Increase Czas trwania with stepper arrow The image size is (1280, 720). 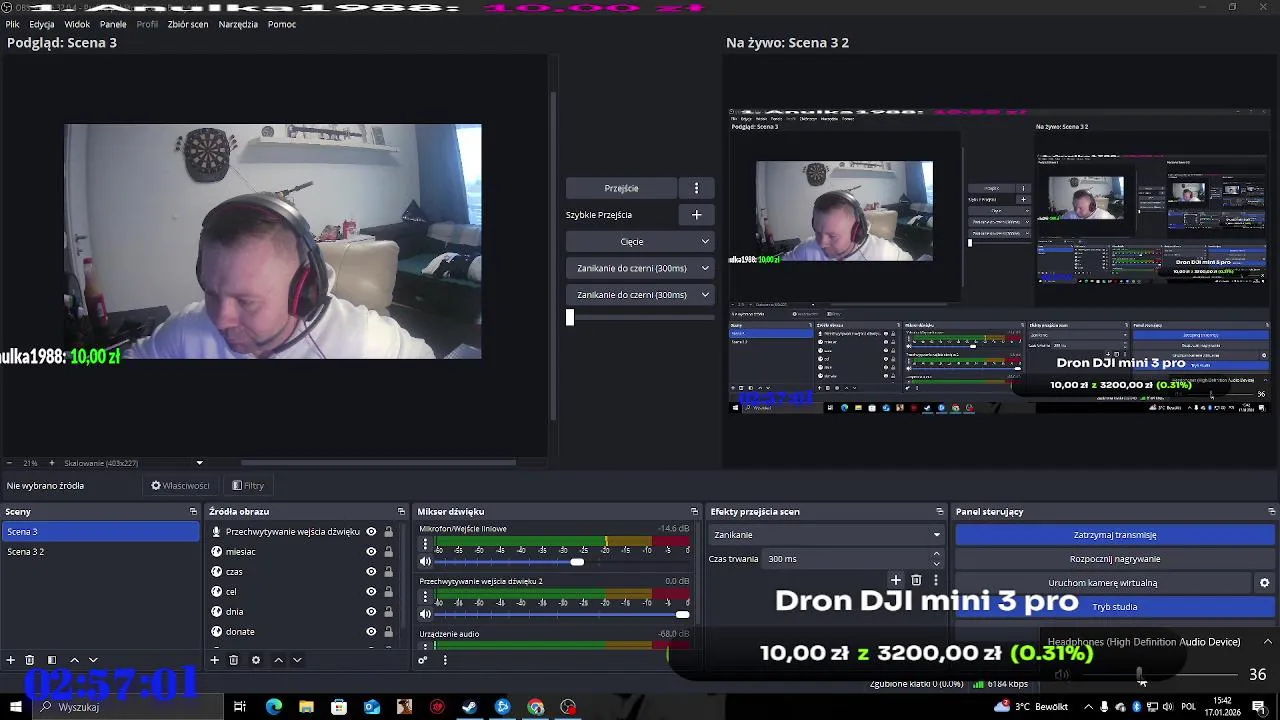[936, 554]
